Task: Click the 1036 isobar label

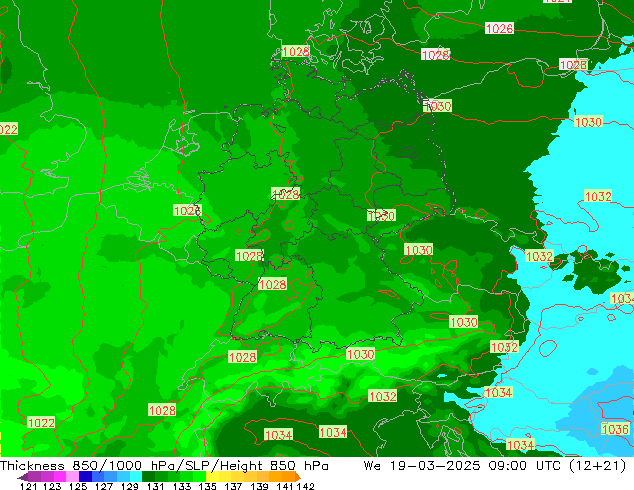Action: pos(615,429)
